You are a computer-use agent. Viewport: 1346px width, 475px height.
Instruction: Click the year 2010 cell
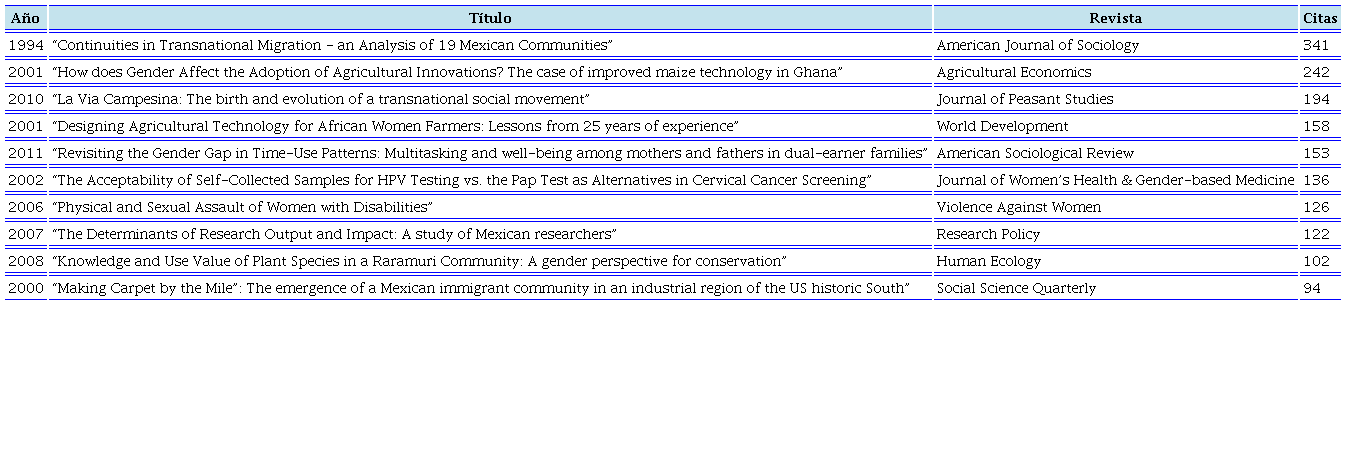tap(25, 99)
